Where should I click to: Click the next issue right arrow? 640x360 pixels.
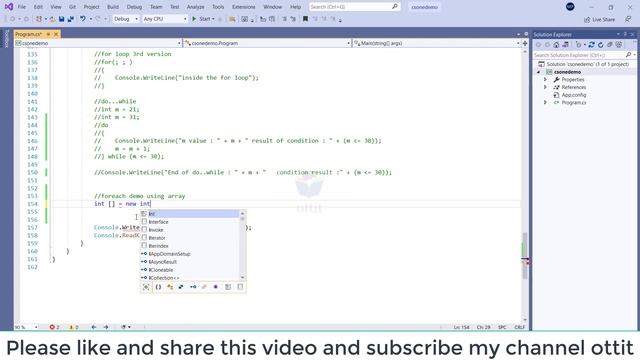106,327
